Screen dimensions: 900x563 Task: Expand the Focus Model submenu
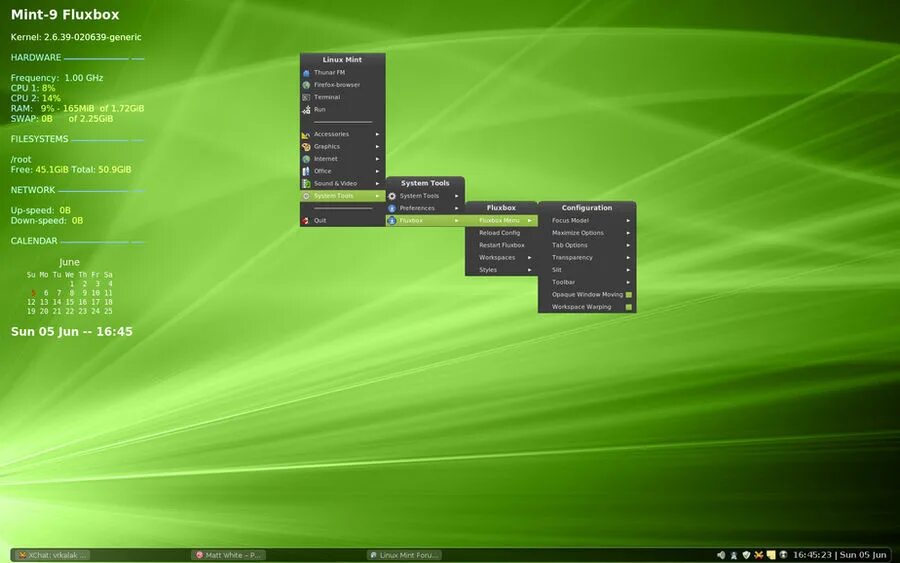point(587,220)
